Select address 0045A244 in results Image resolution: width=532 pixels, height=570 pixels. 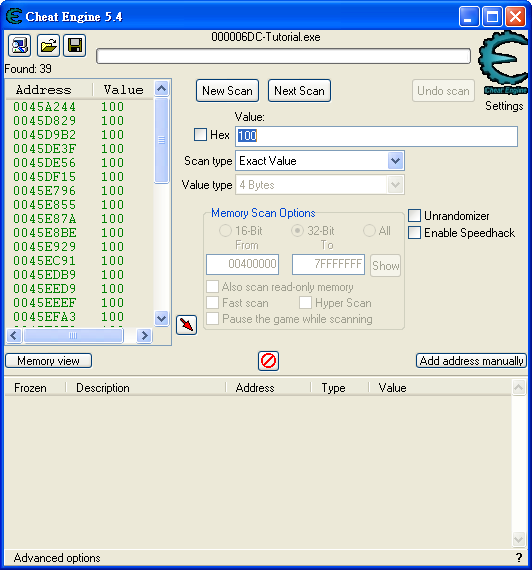[x=44, y=107]
